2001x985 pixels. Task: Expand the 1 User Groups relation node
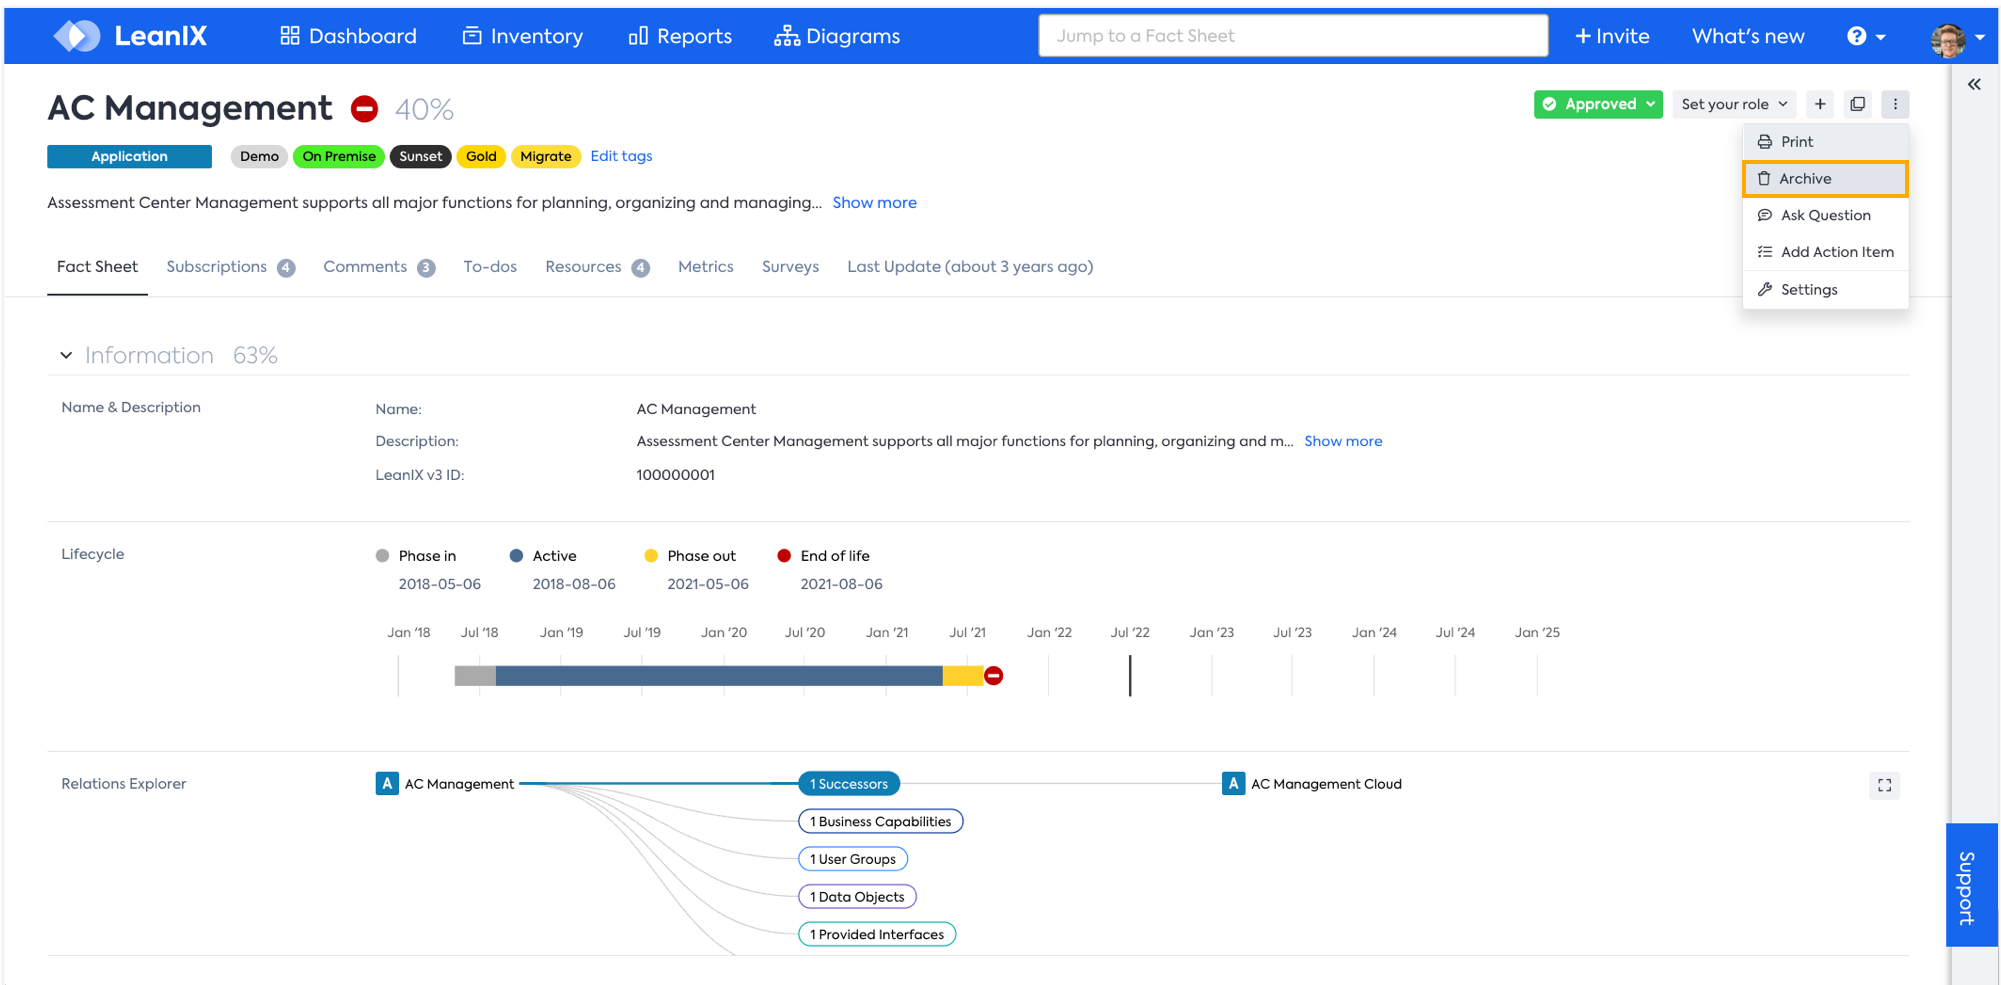tap(853, 859)
